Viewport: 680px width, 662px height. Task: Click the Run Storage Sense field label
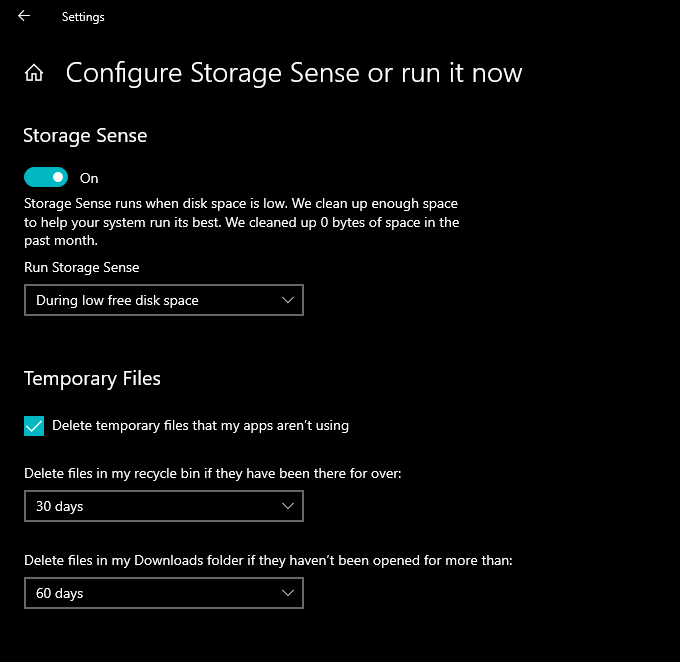point(82,268)
